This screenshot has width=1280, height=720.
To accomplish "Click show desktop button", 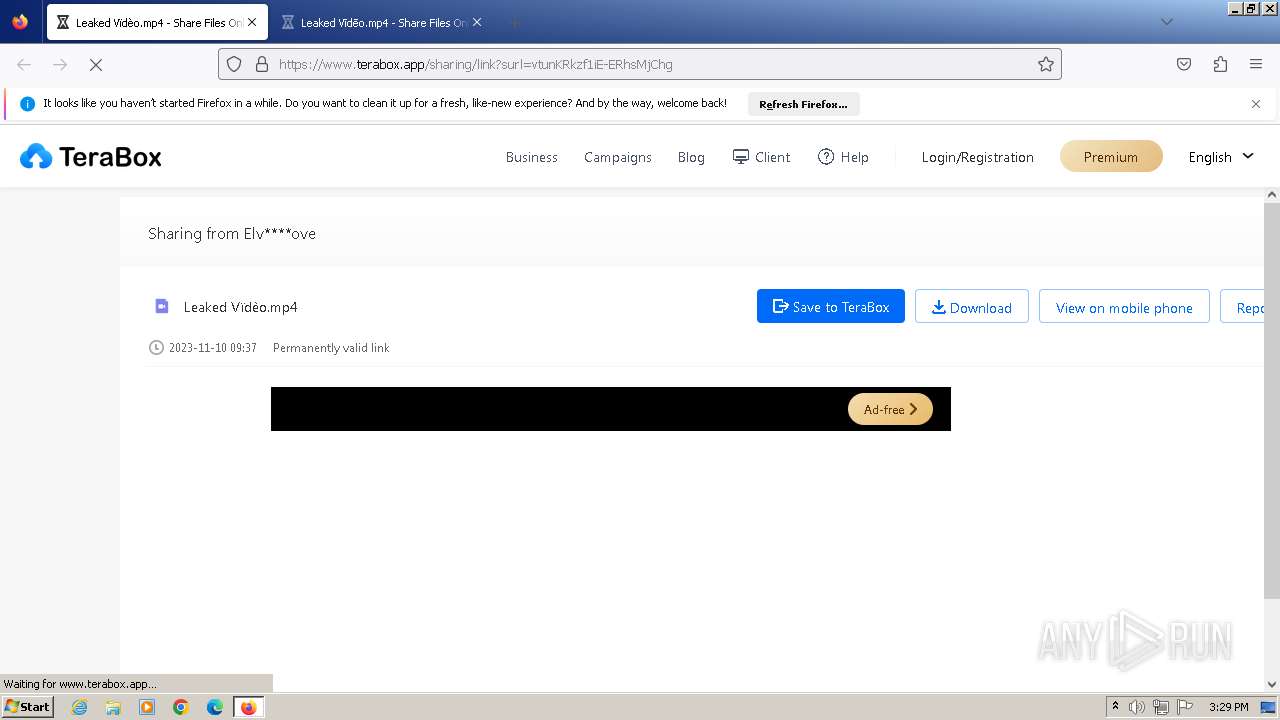I will [1268, 707].
